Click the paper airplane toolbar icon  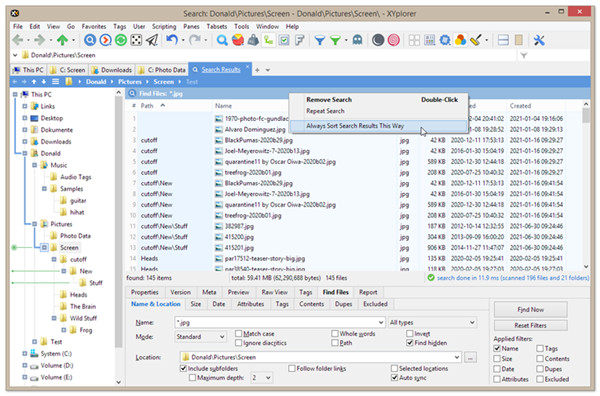pyautogui.click(x=152, y=40)
